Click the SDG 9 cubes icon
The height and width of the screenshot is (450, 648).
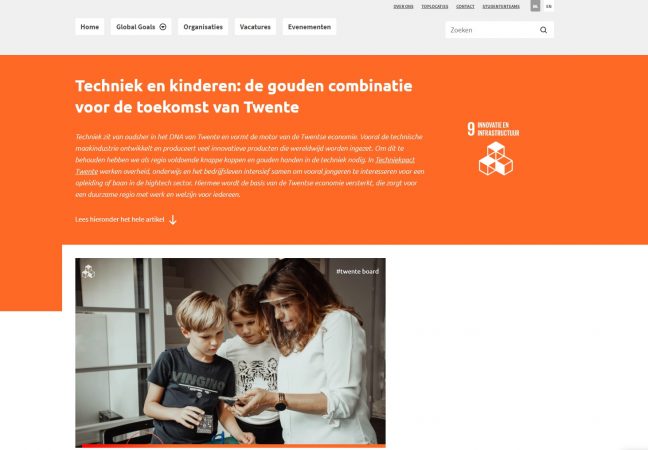(x=496, y=159)
